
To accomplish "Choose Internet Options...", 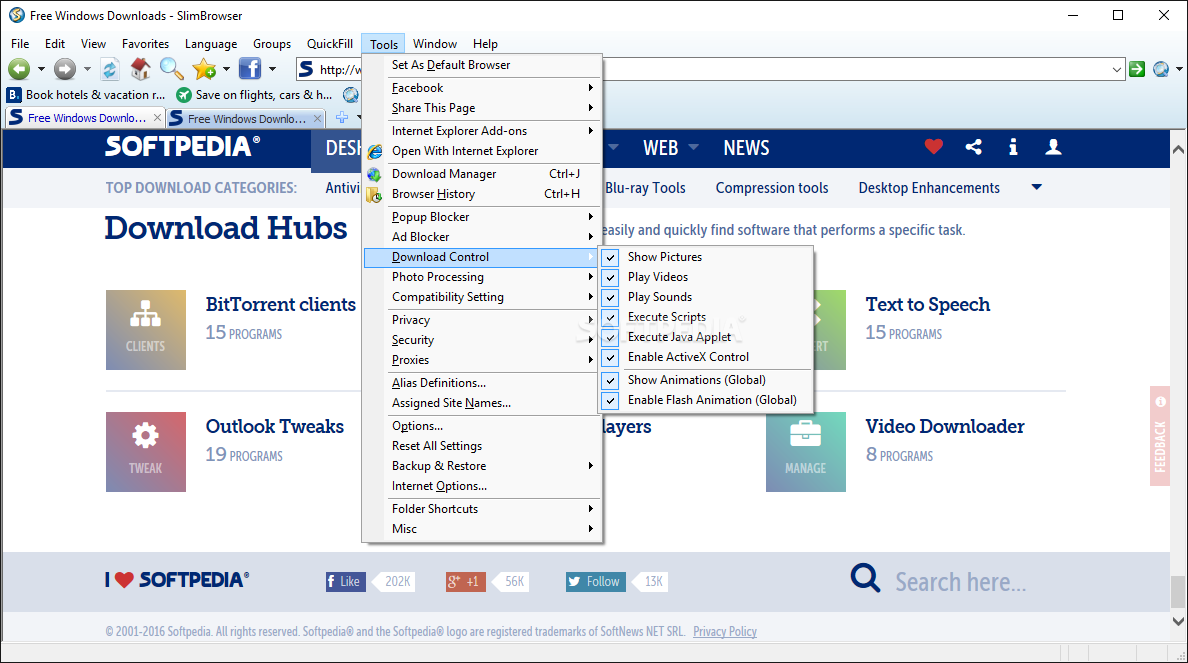I will point(483,486).
